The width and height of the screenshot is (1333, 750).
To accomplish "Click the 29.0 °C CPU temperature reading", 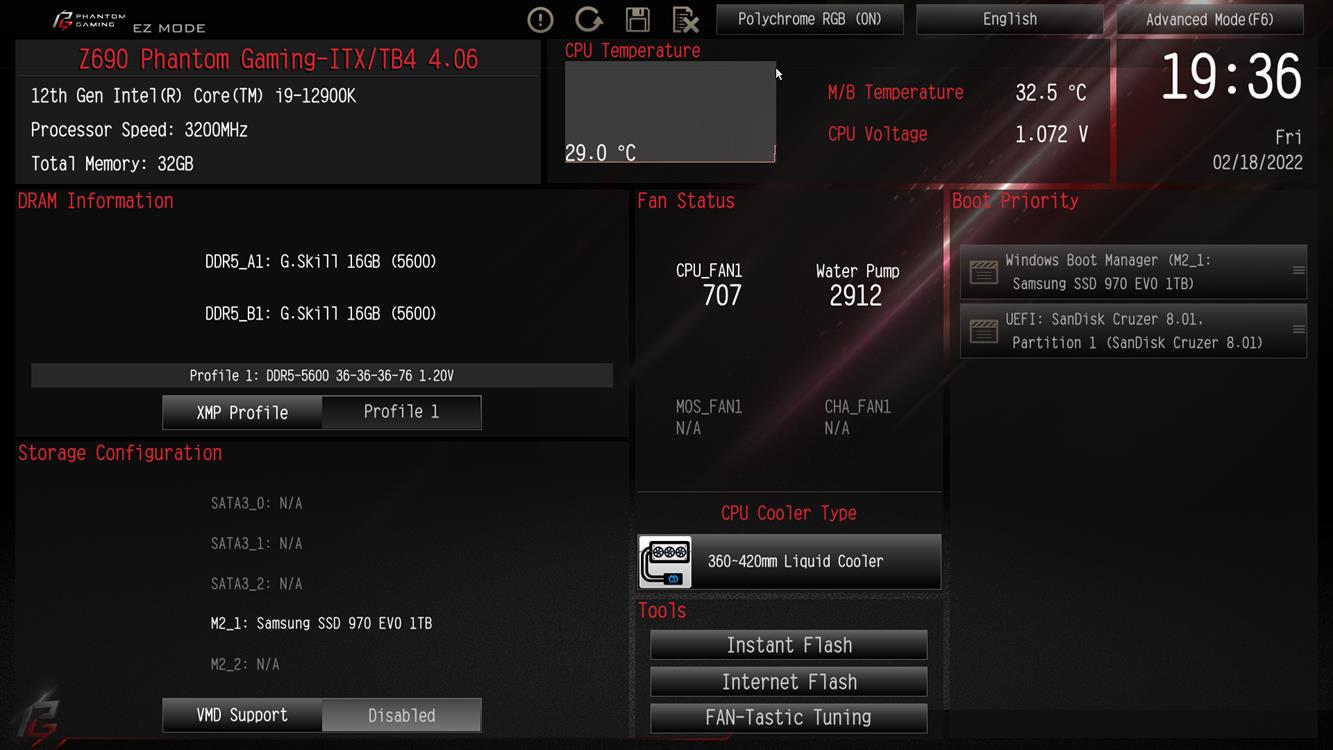I will (600, 153).
